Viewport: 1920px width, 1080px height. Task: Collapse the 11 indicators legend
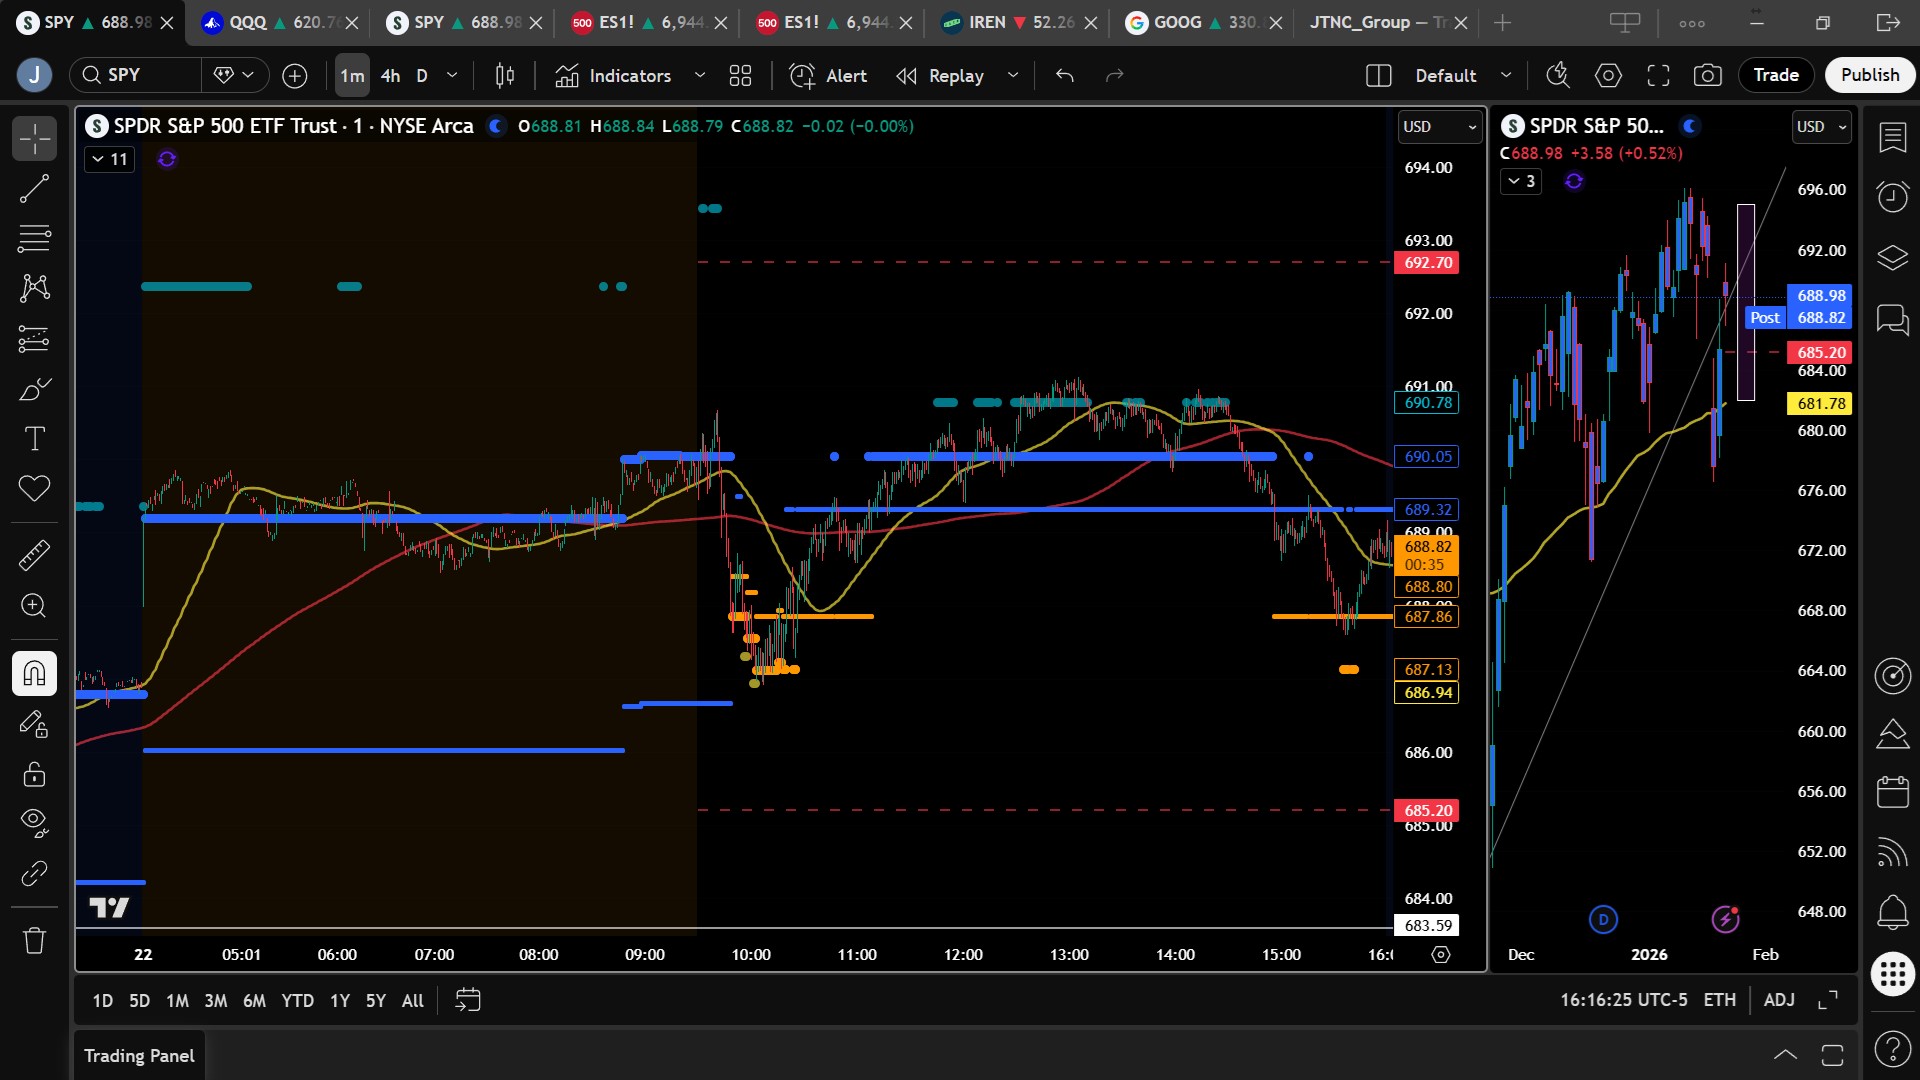109,159
